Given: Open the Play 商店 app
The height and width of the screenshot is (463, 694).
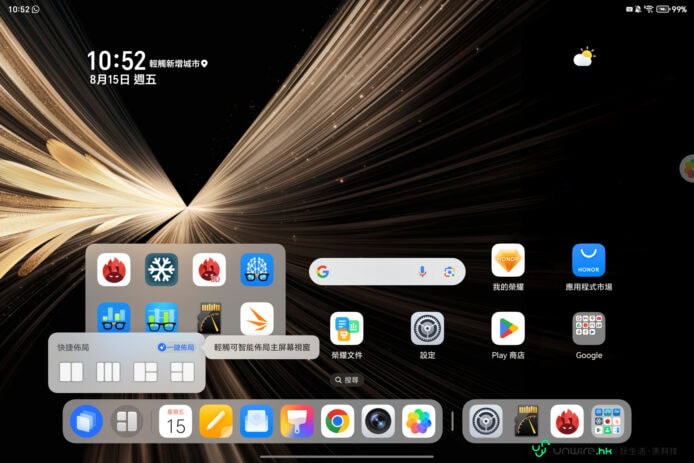Looking at the screenshot, I should pos(508,329).
